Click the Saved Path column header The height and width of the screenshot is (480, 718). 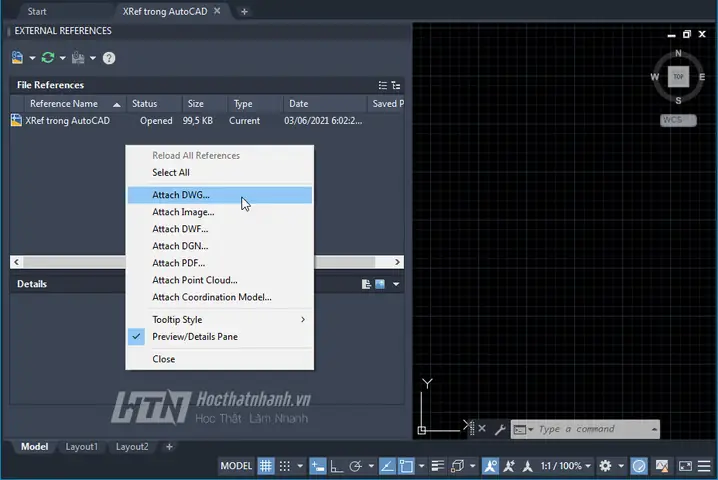[x=386, y=104]
